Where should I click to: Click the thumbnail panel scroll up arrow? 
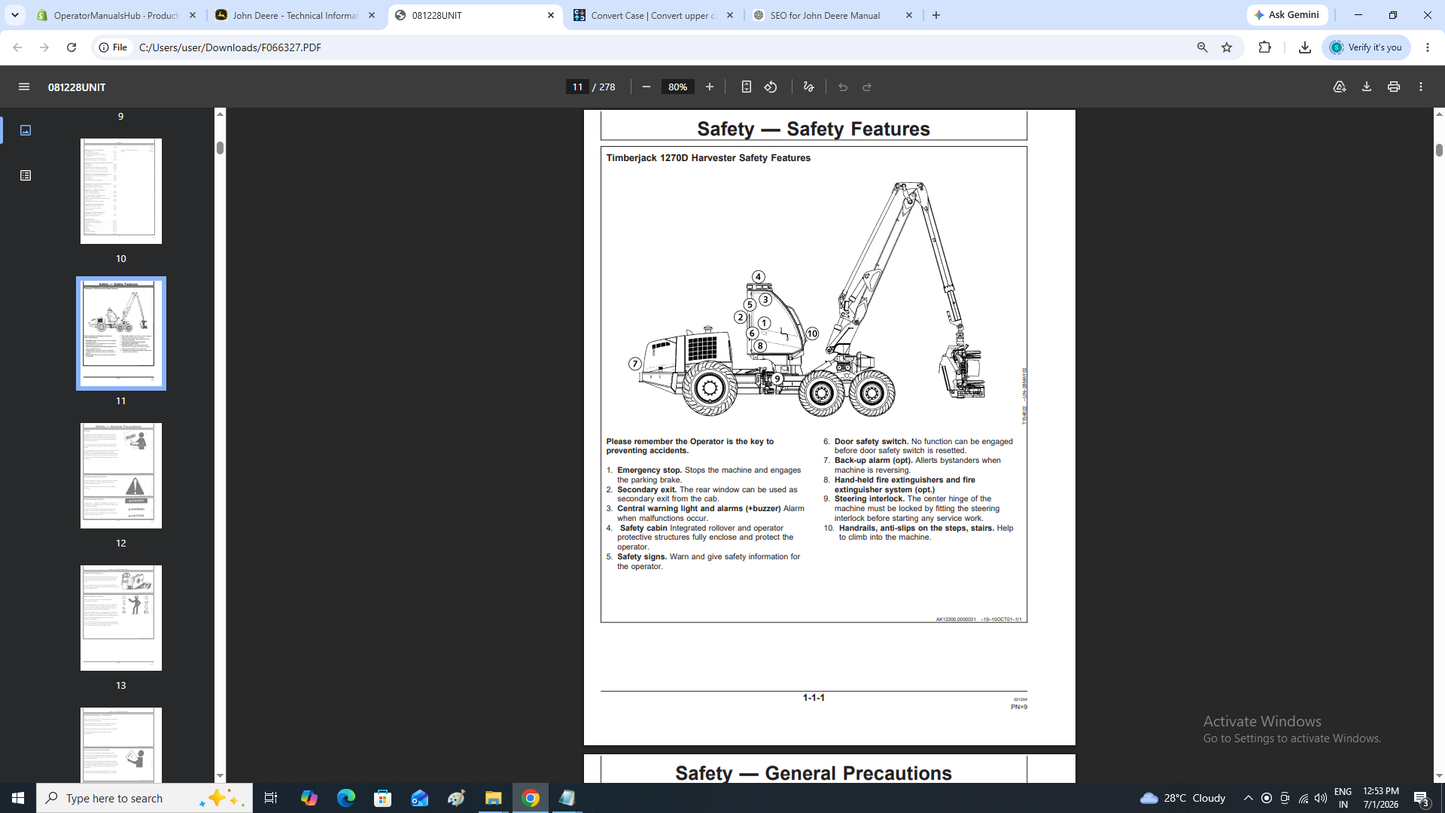pyautogui.click(x=220, y=114)
